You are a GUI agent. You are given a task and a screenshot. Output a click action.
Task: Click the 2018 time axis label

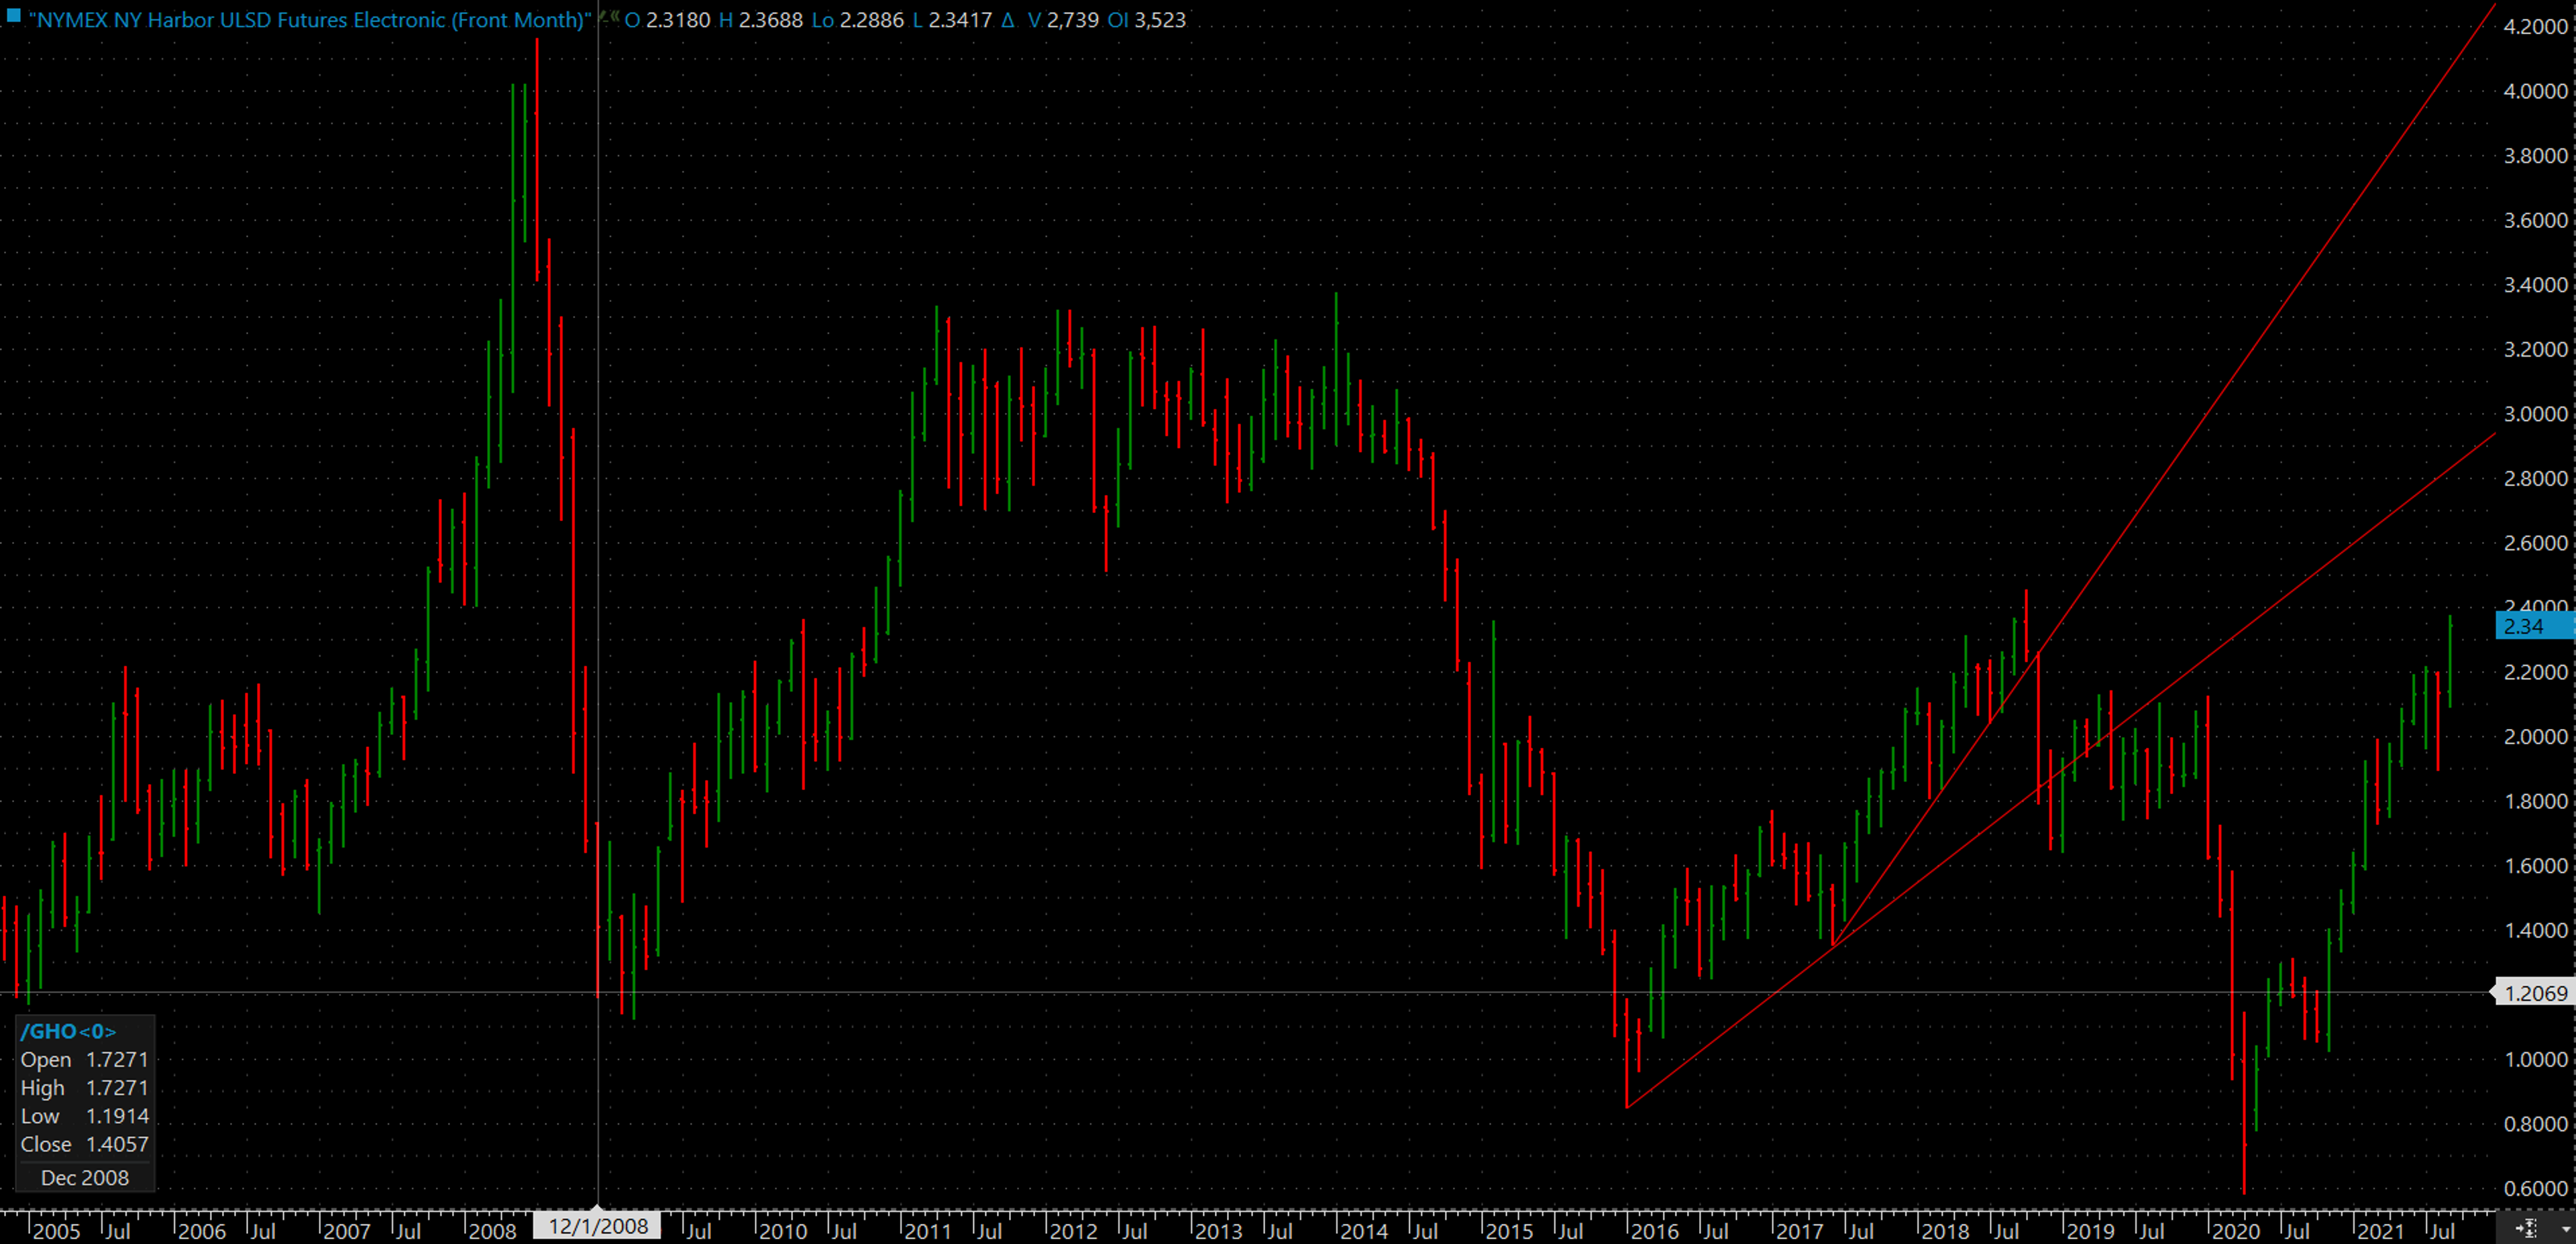pos(1945,1231)
